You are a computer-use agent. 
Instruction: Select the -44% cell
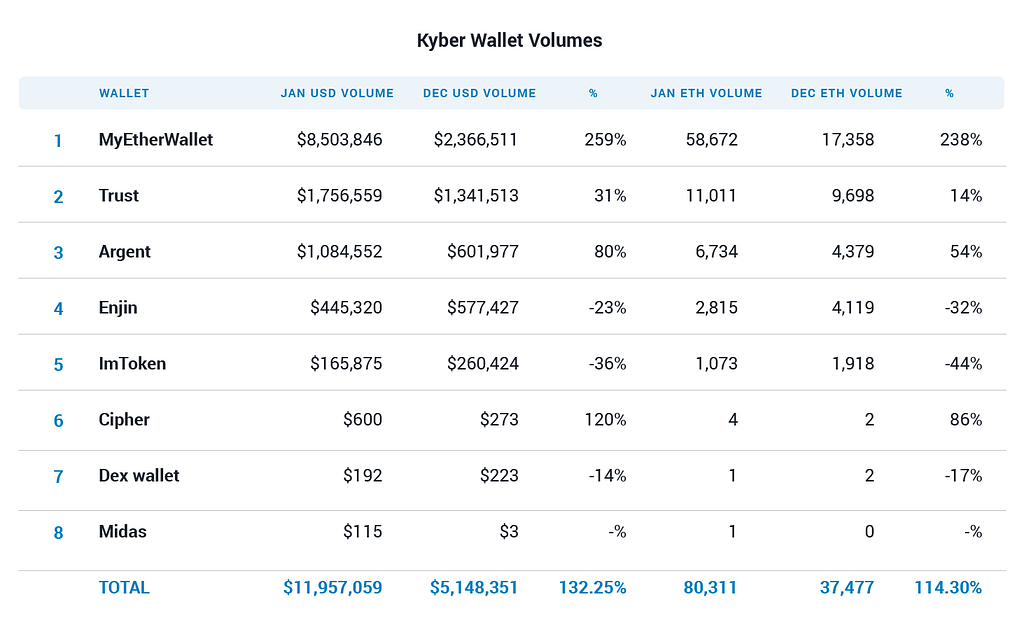click(x=963, y=364)
